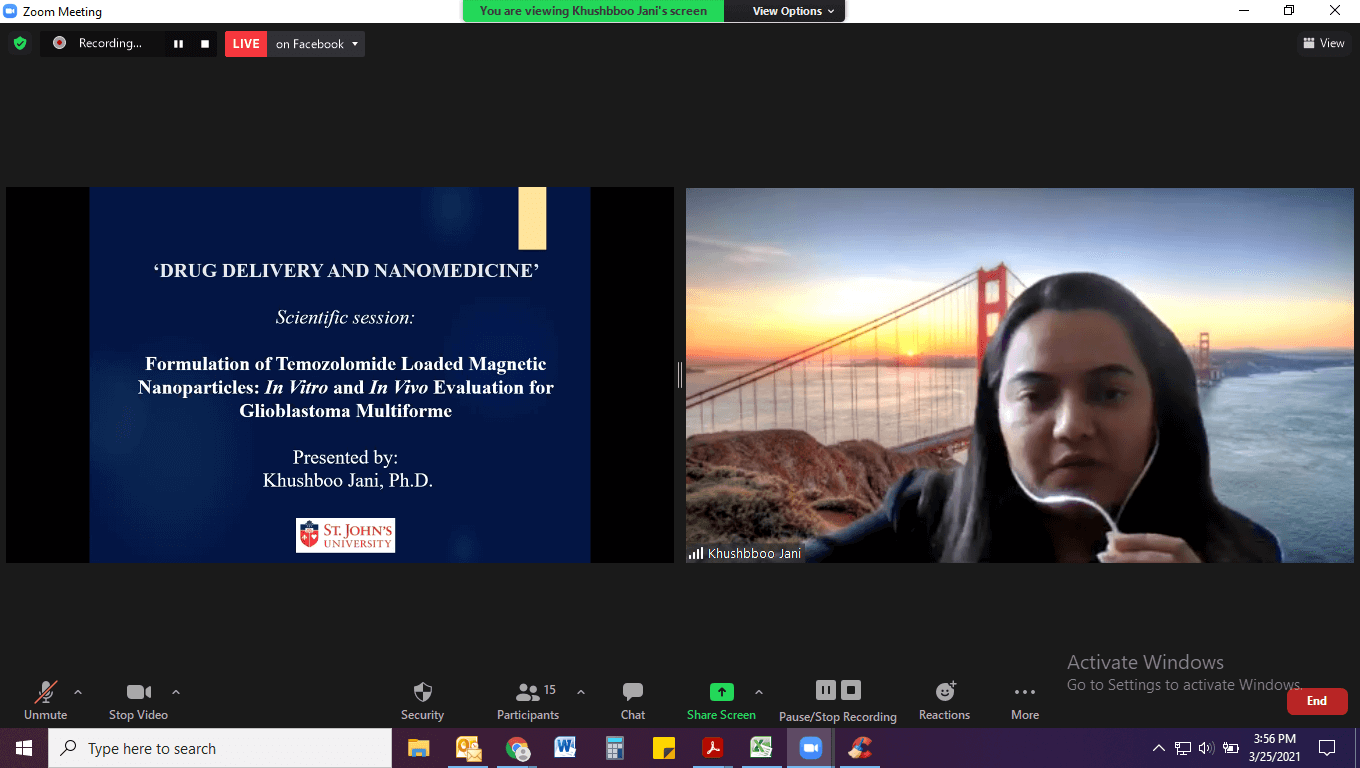Open the More options menu
This screenshot has height=768, width=1360.
coord(1025,701)
